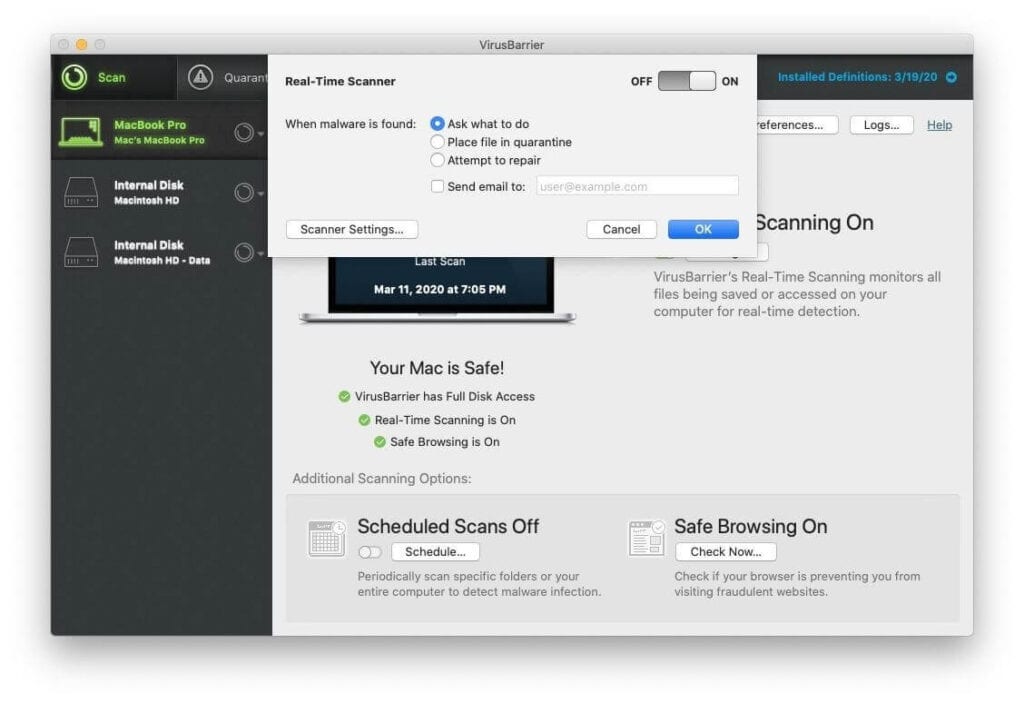This screenshot has width=1024, height=703.
Task: Click the green check beside Real-Time Scanning is On
Action: point(364,420)
